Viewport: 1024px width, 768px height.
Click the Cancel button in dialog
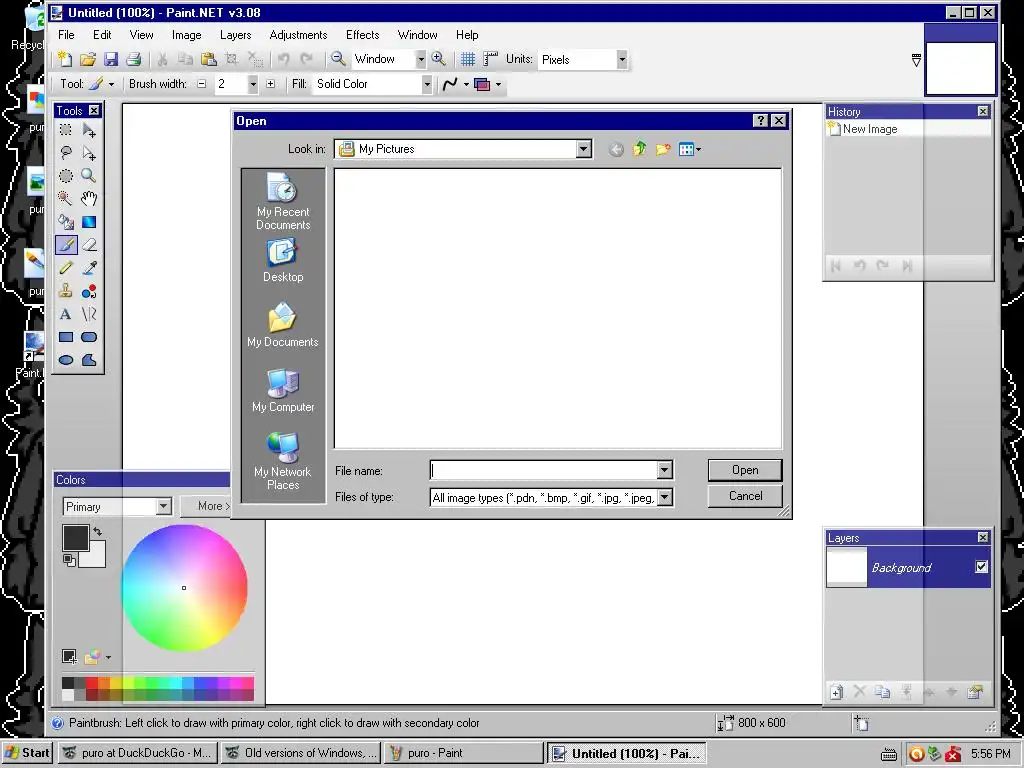(745, 496)
